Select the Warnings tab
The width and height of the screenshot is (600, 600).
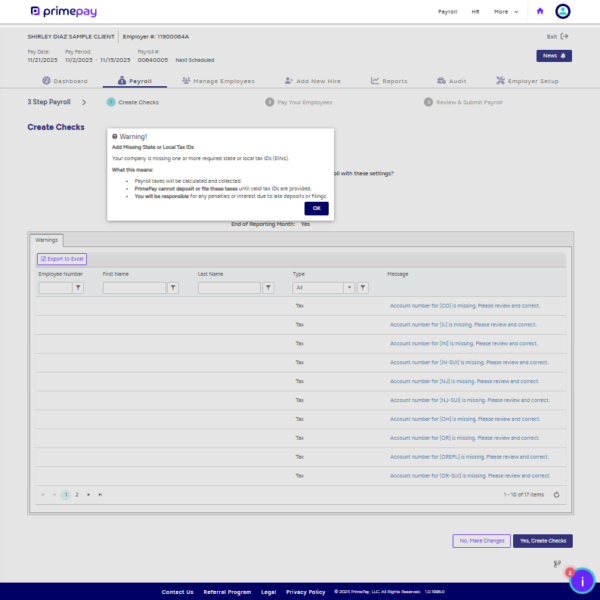click(x=47, y=240)
